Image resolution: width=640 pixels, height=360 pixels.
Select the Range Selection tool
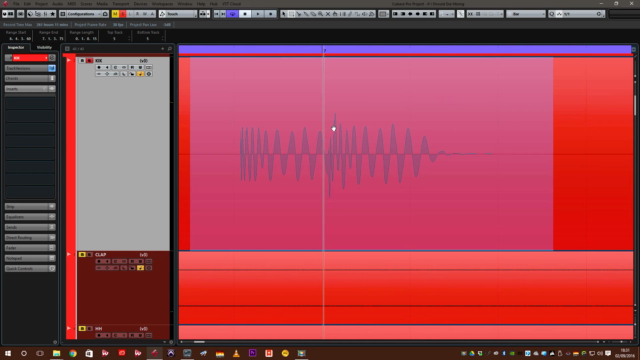(x=291, y=14)
